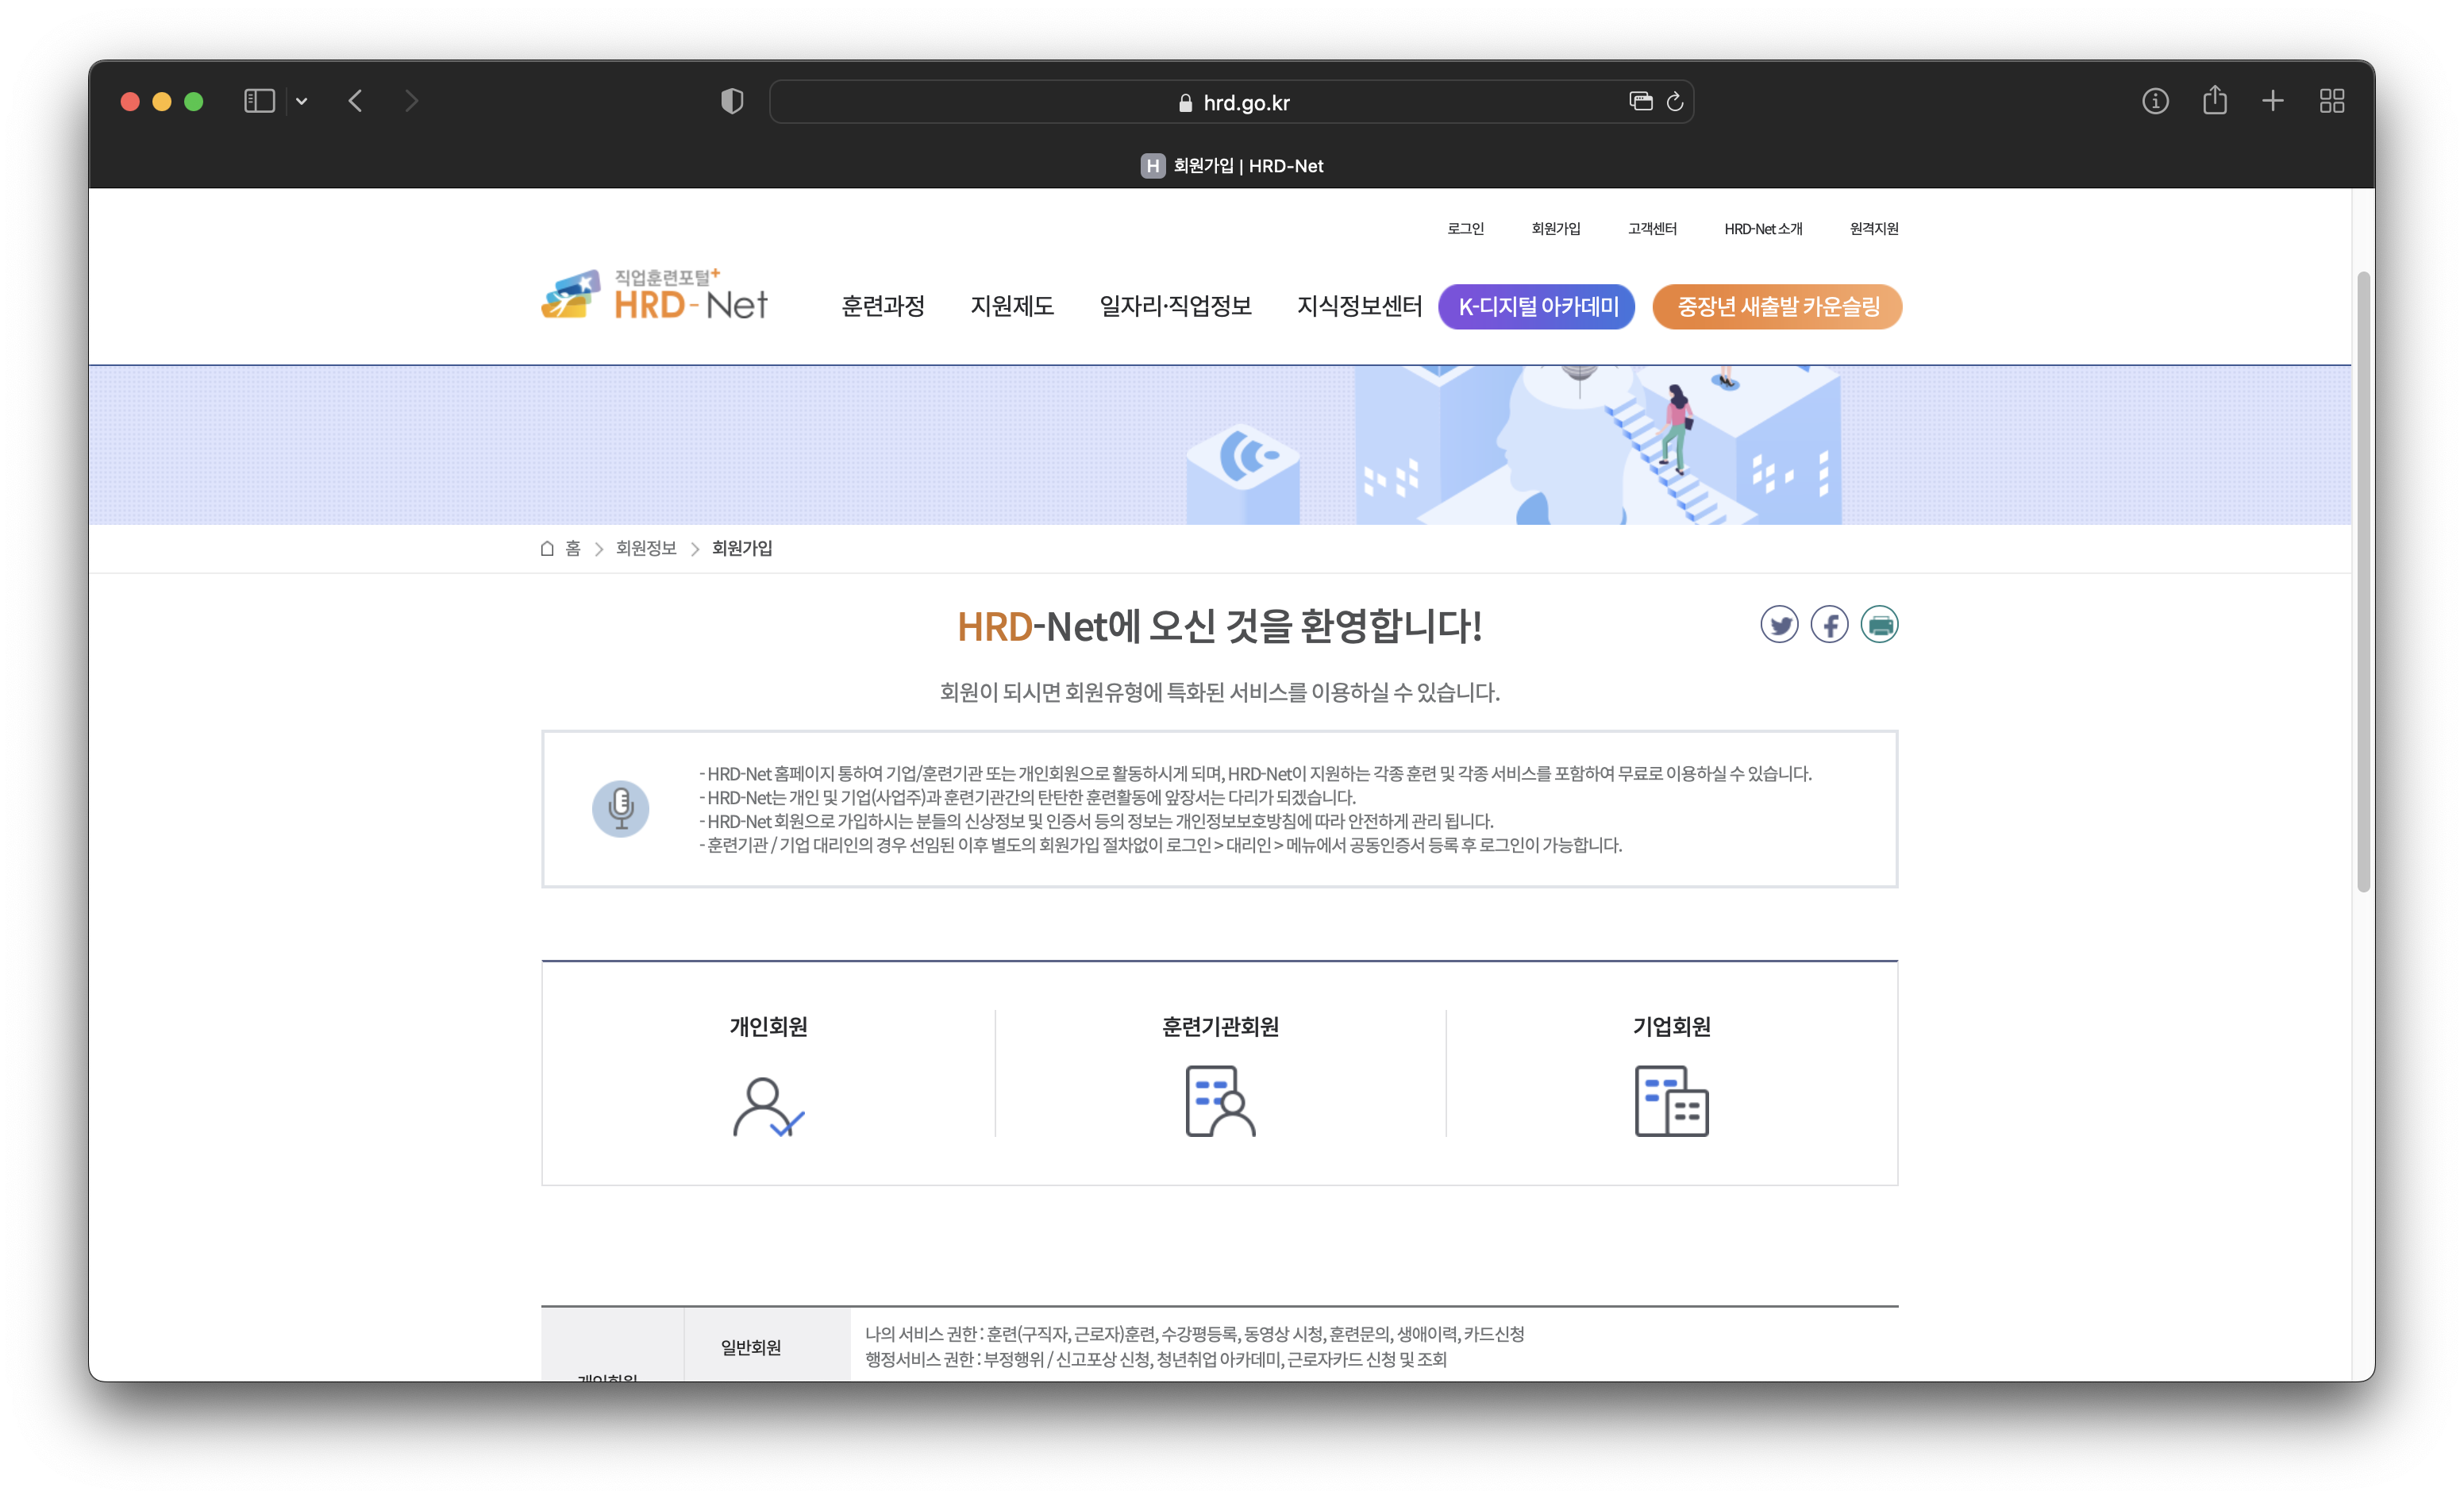Open the Safari share icon
This screenshot has width=2464, height=1499.
[x=2214, y=100]
